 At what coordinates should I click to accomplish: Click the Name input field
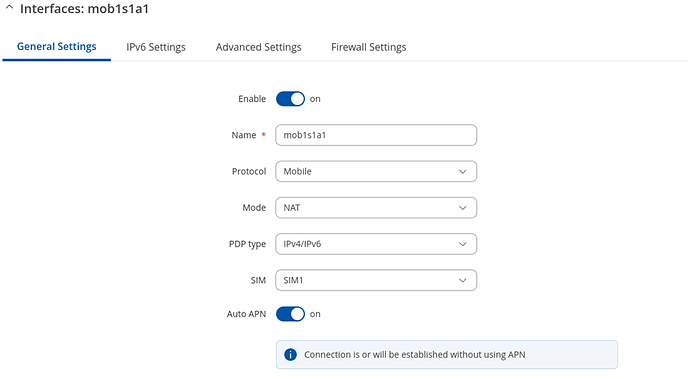[376, 135]
